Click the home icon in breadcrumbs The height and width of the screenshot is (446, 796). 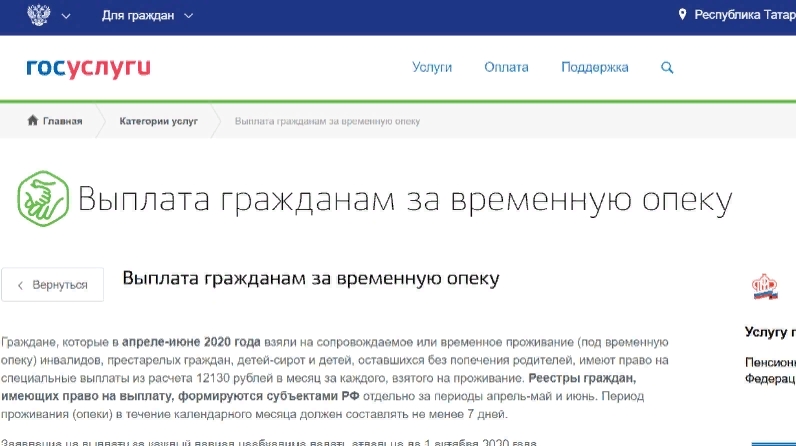tap(32, 121)
